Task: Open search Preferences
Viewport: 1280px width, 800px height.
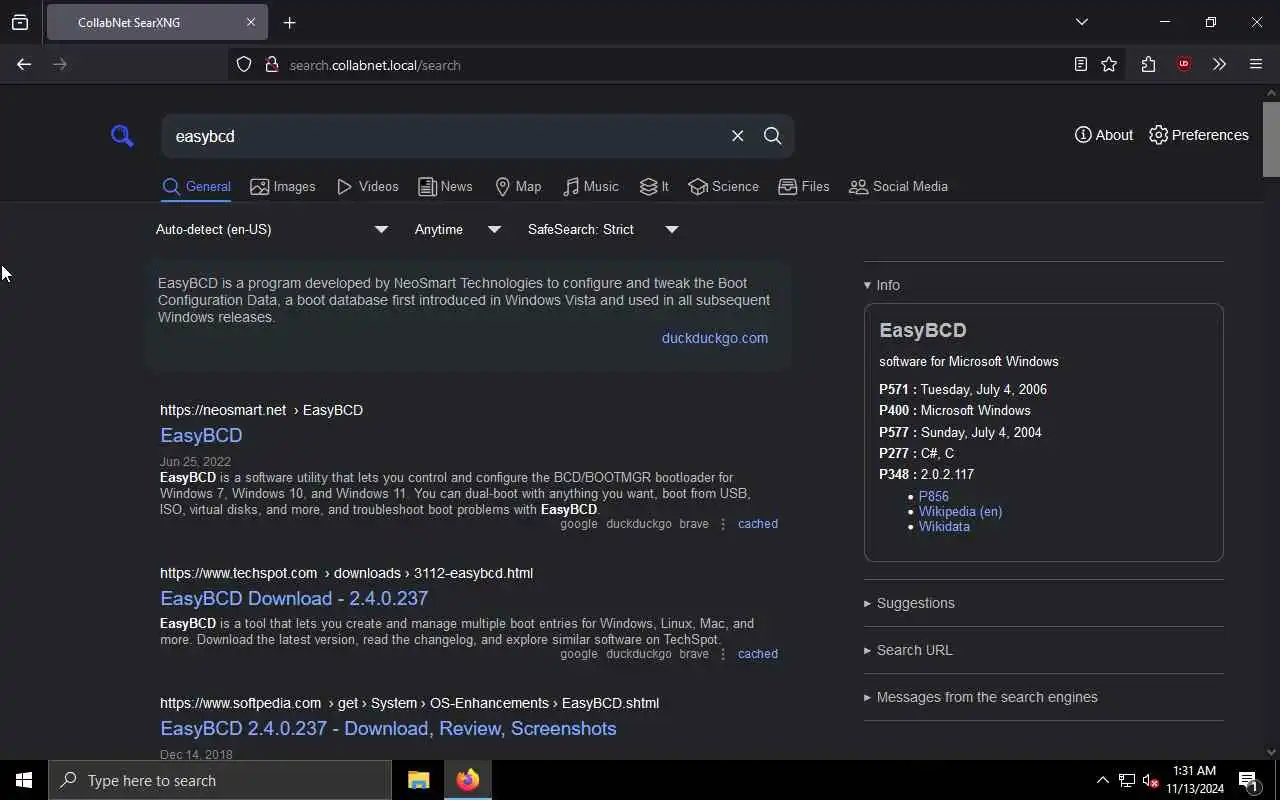Action: pyautogui.click(x=1199, y=135)
